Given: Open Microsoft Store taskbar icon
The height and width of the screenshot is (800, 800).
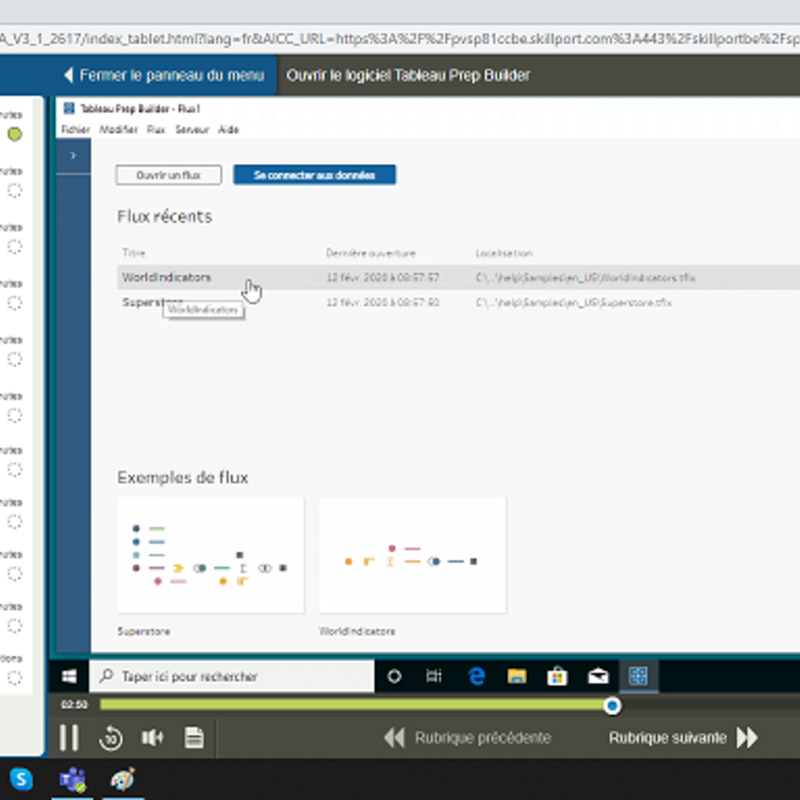Looking at the screenshot, I should pos(557,677).
